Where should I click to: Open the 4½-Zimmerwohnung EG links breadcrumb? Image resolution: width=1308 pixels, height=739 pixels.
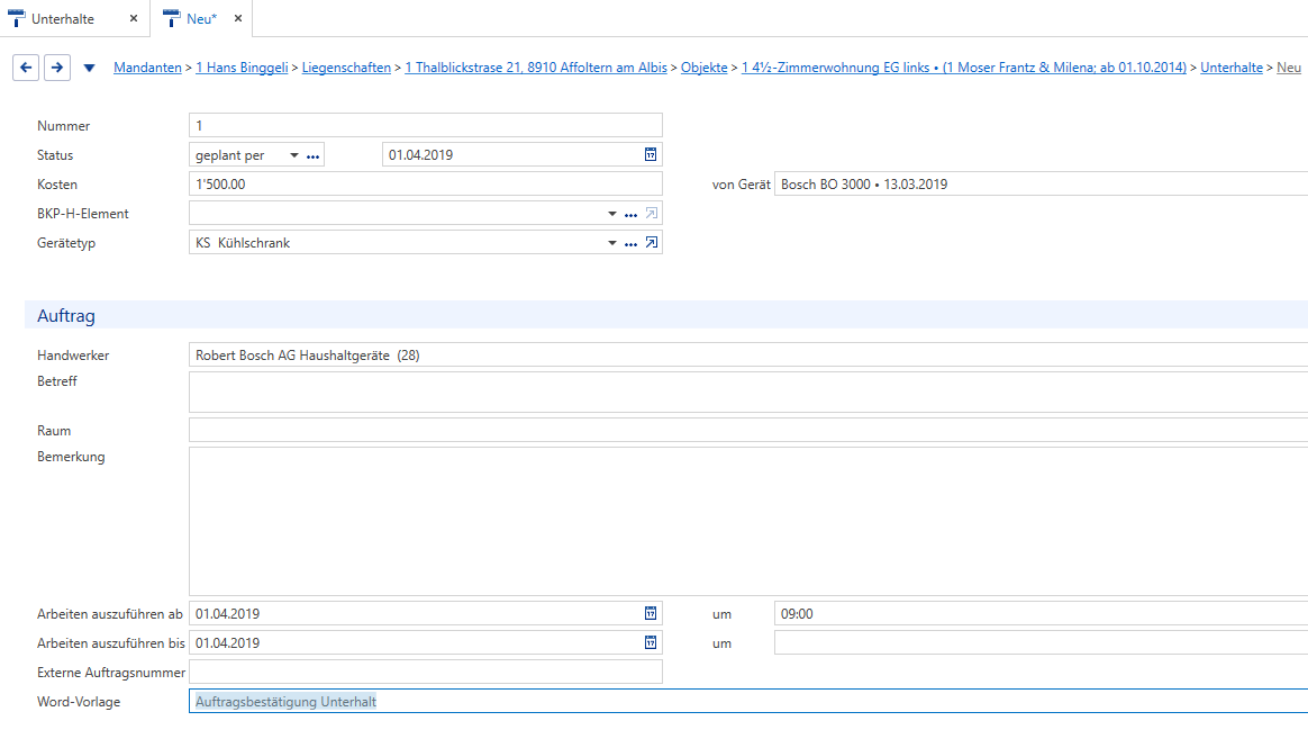point(964,67)
